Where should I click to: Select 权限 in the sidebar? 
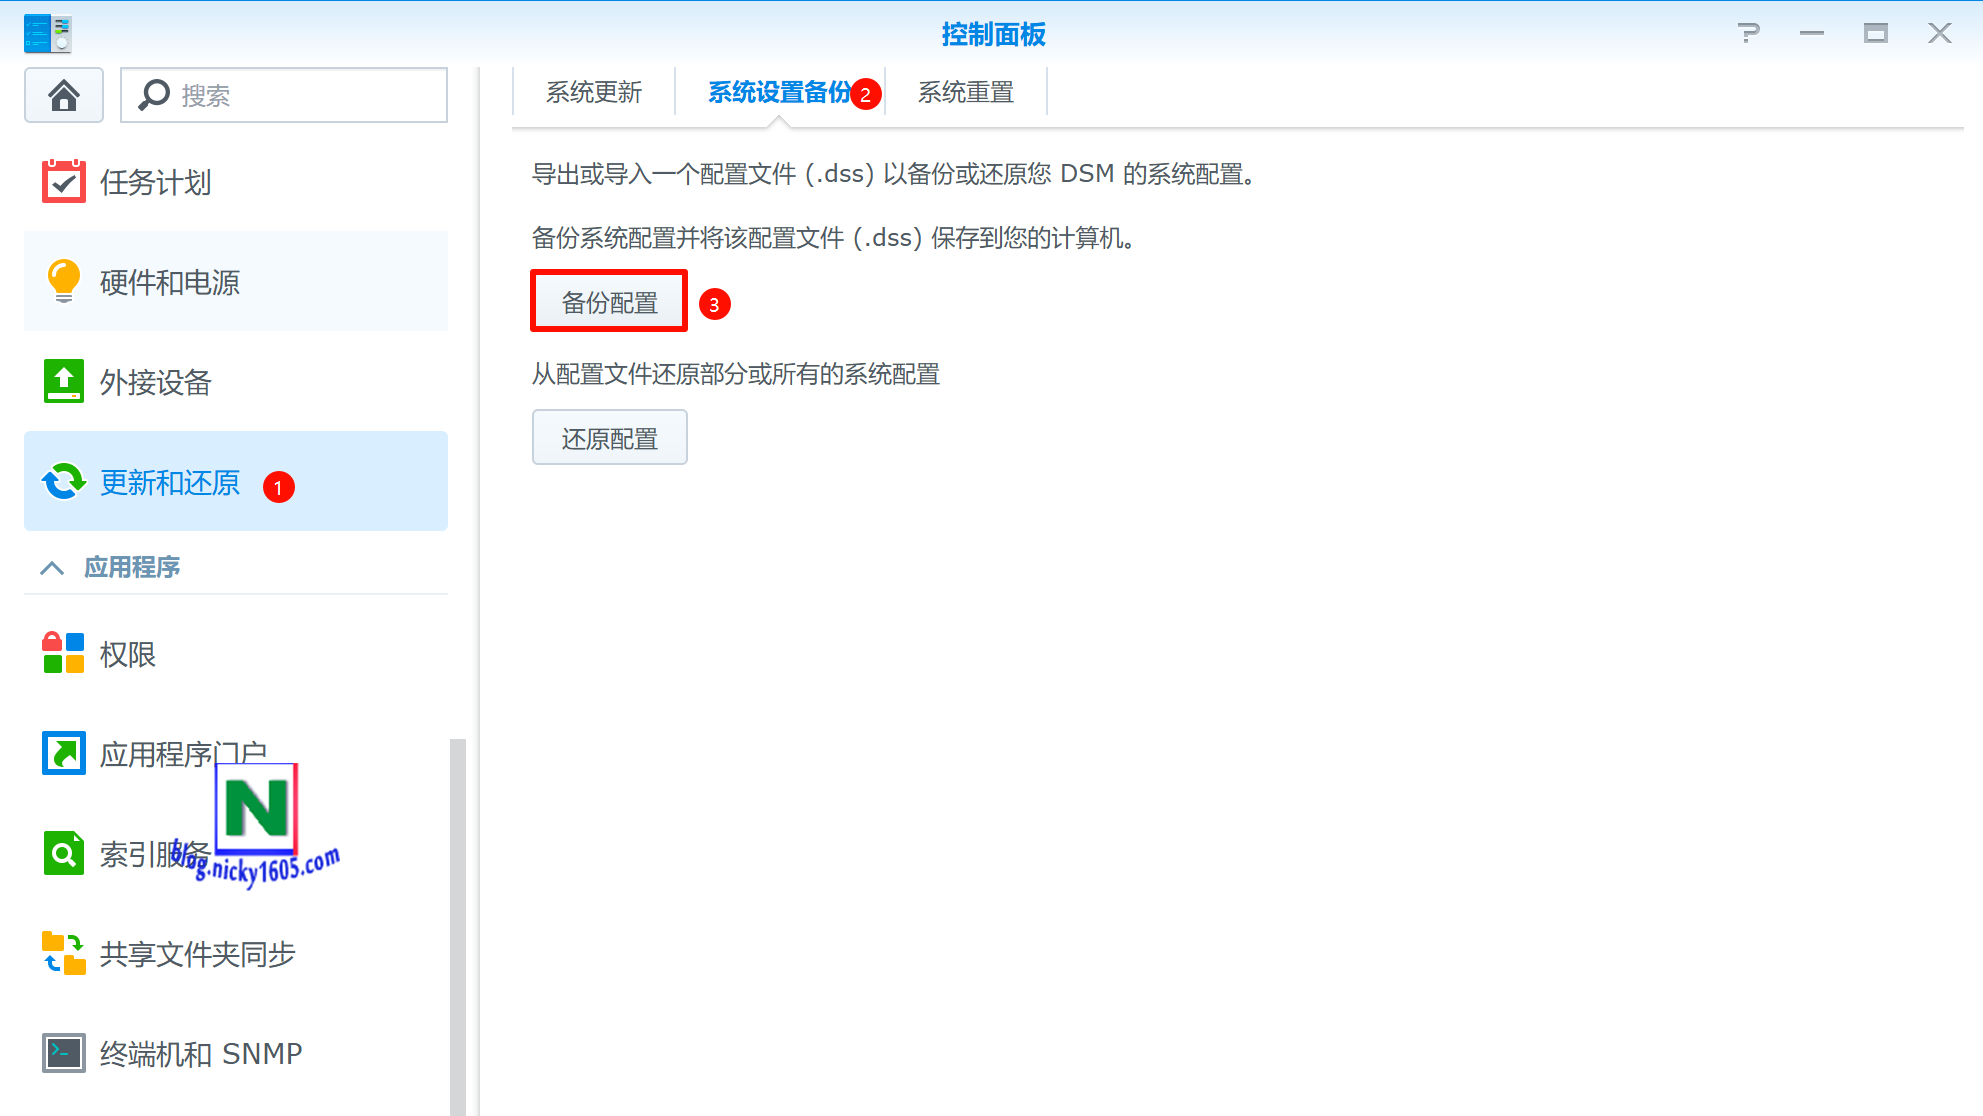(236, 653)
